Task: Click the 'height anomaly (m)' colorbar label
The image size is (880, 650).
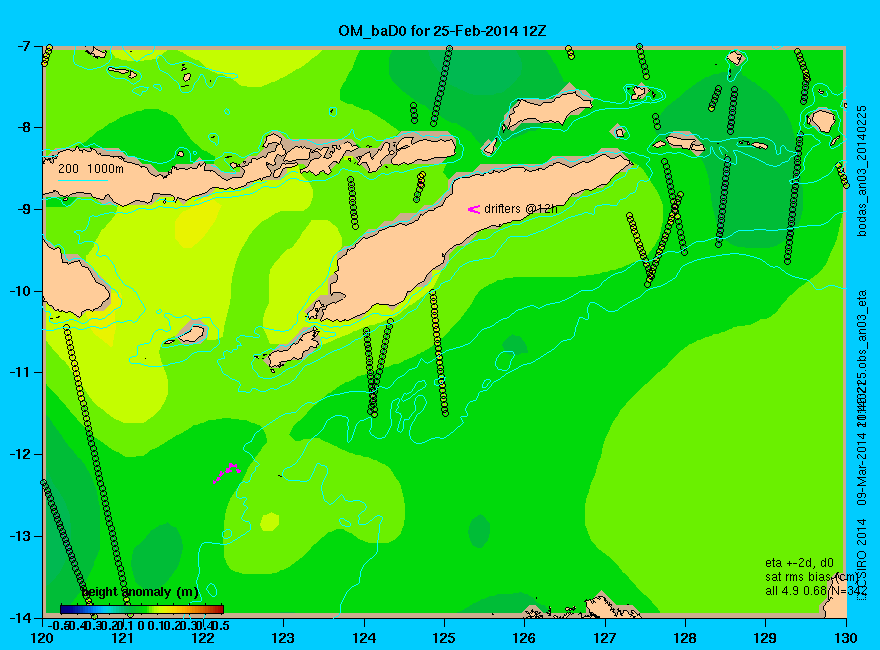Action: point(140,592)
